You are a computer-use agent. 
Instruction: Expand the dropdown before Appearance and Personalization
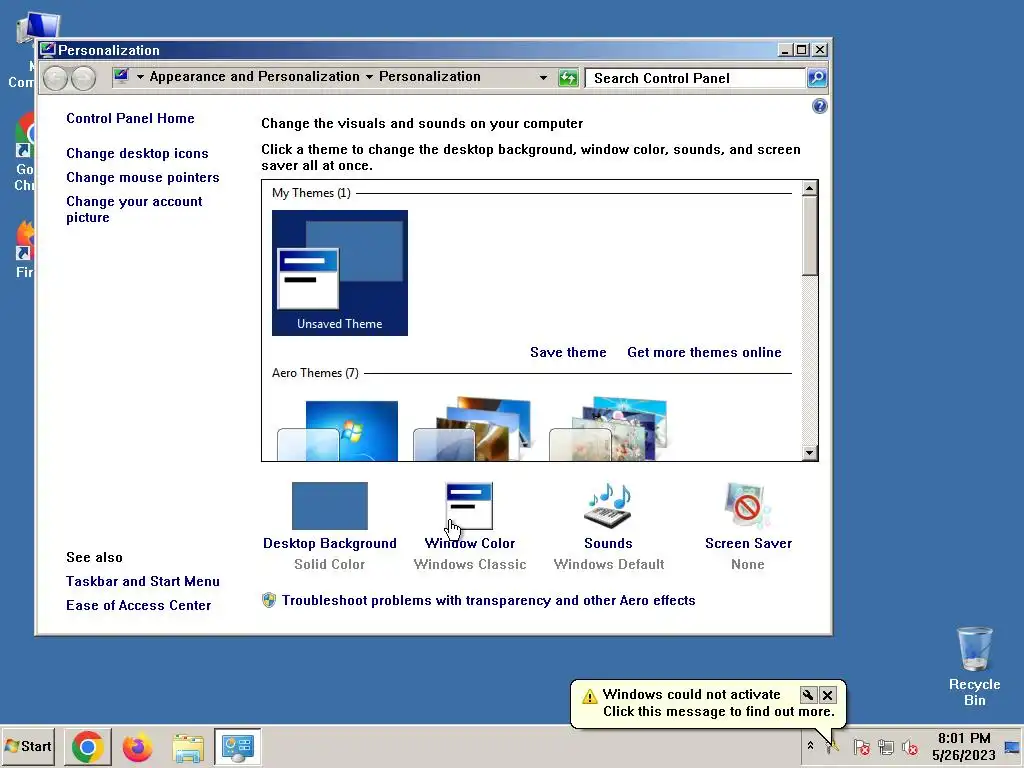[140, 77]
